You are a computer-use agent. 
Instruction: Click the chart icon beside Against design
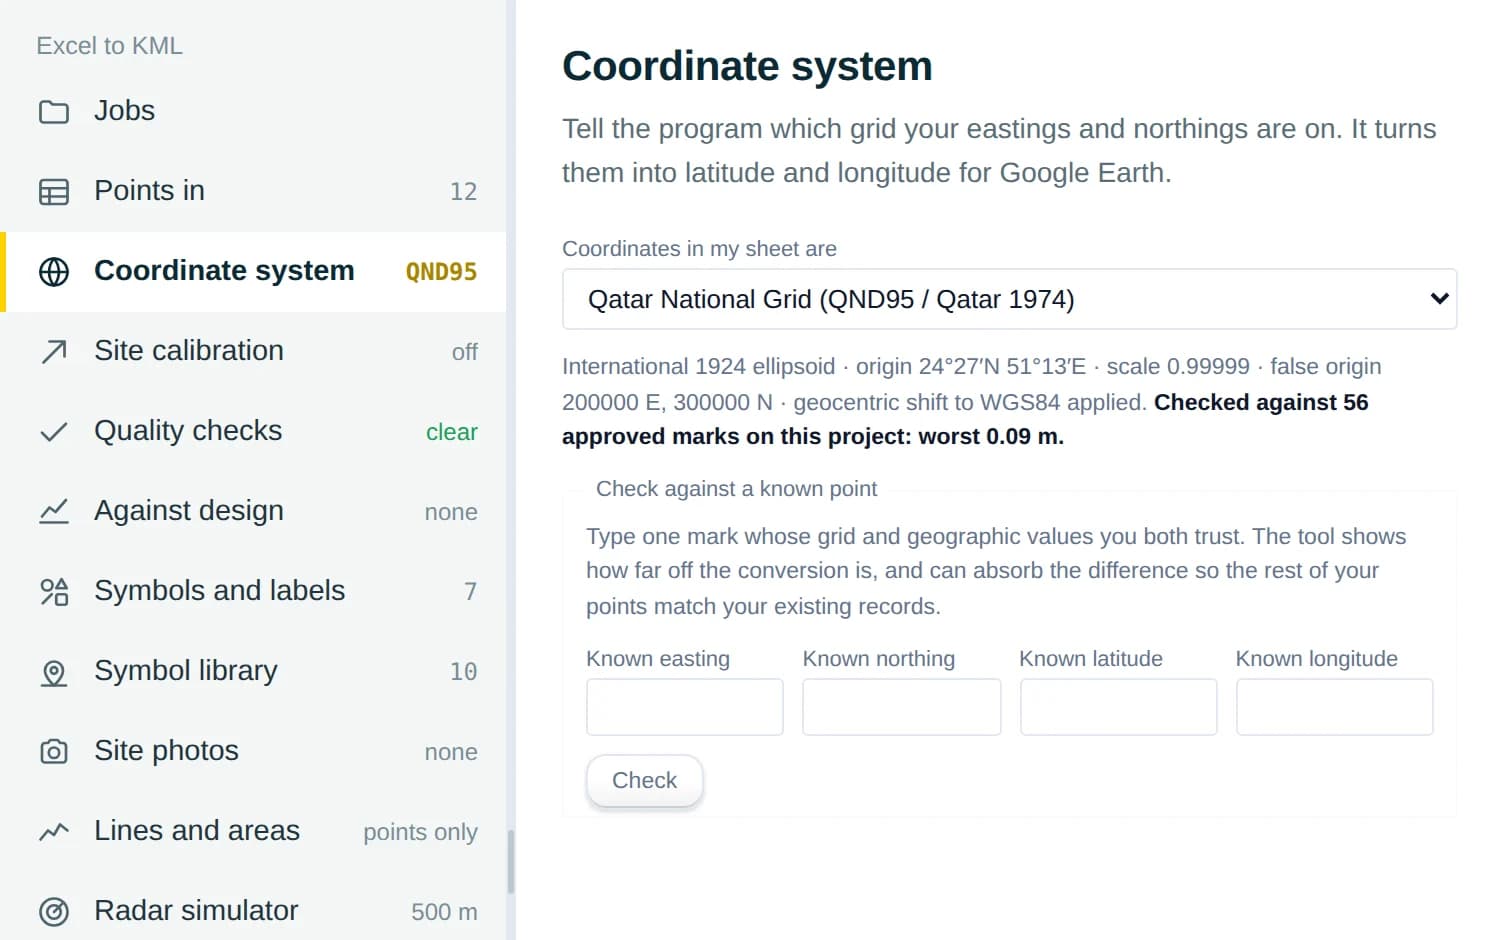(x=54, y=511)
